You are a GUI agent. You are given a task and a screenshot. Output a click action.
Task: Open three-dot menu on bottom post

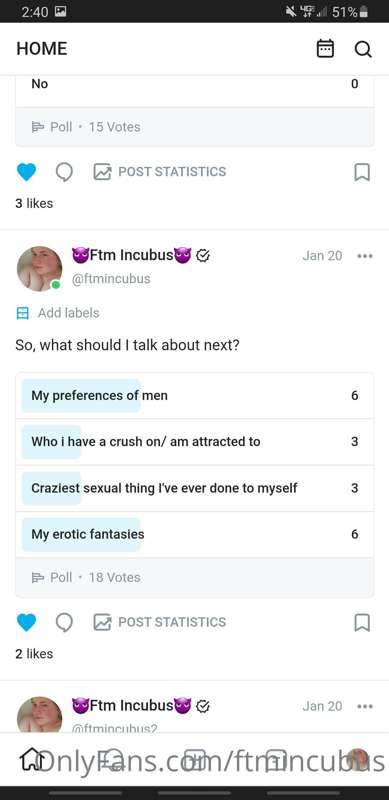click(x=365, y=706)
